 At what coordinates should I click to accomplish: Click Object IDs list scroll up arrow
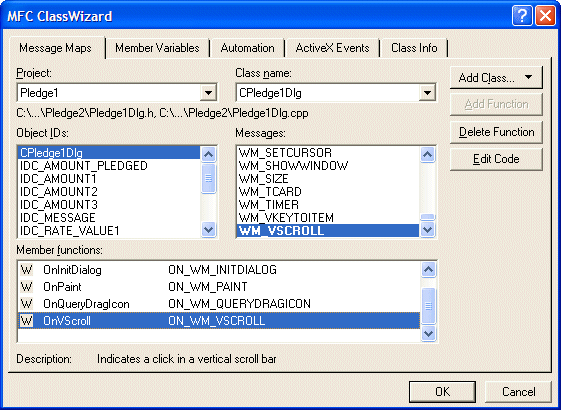click(208, 154)
